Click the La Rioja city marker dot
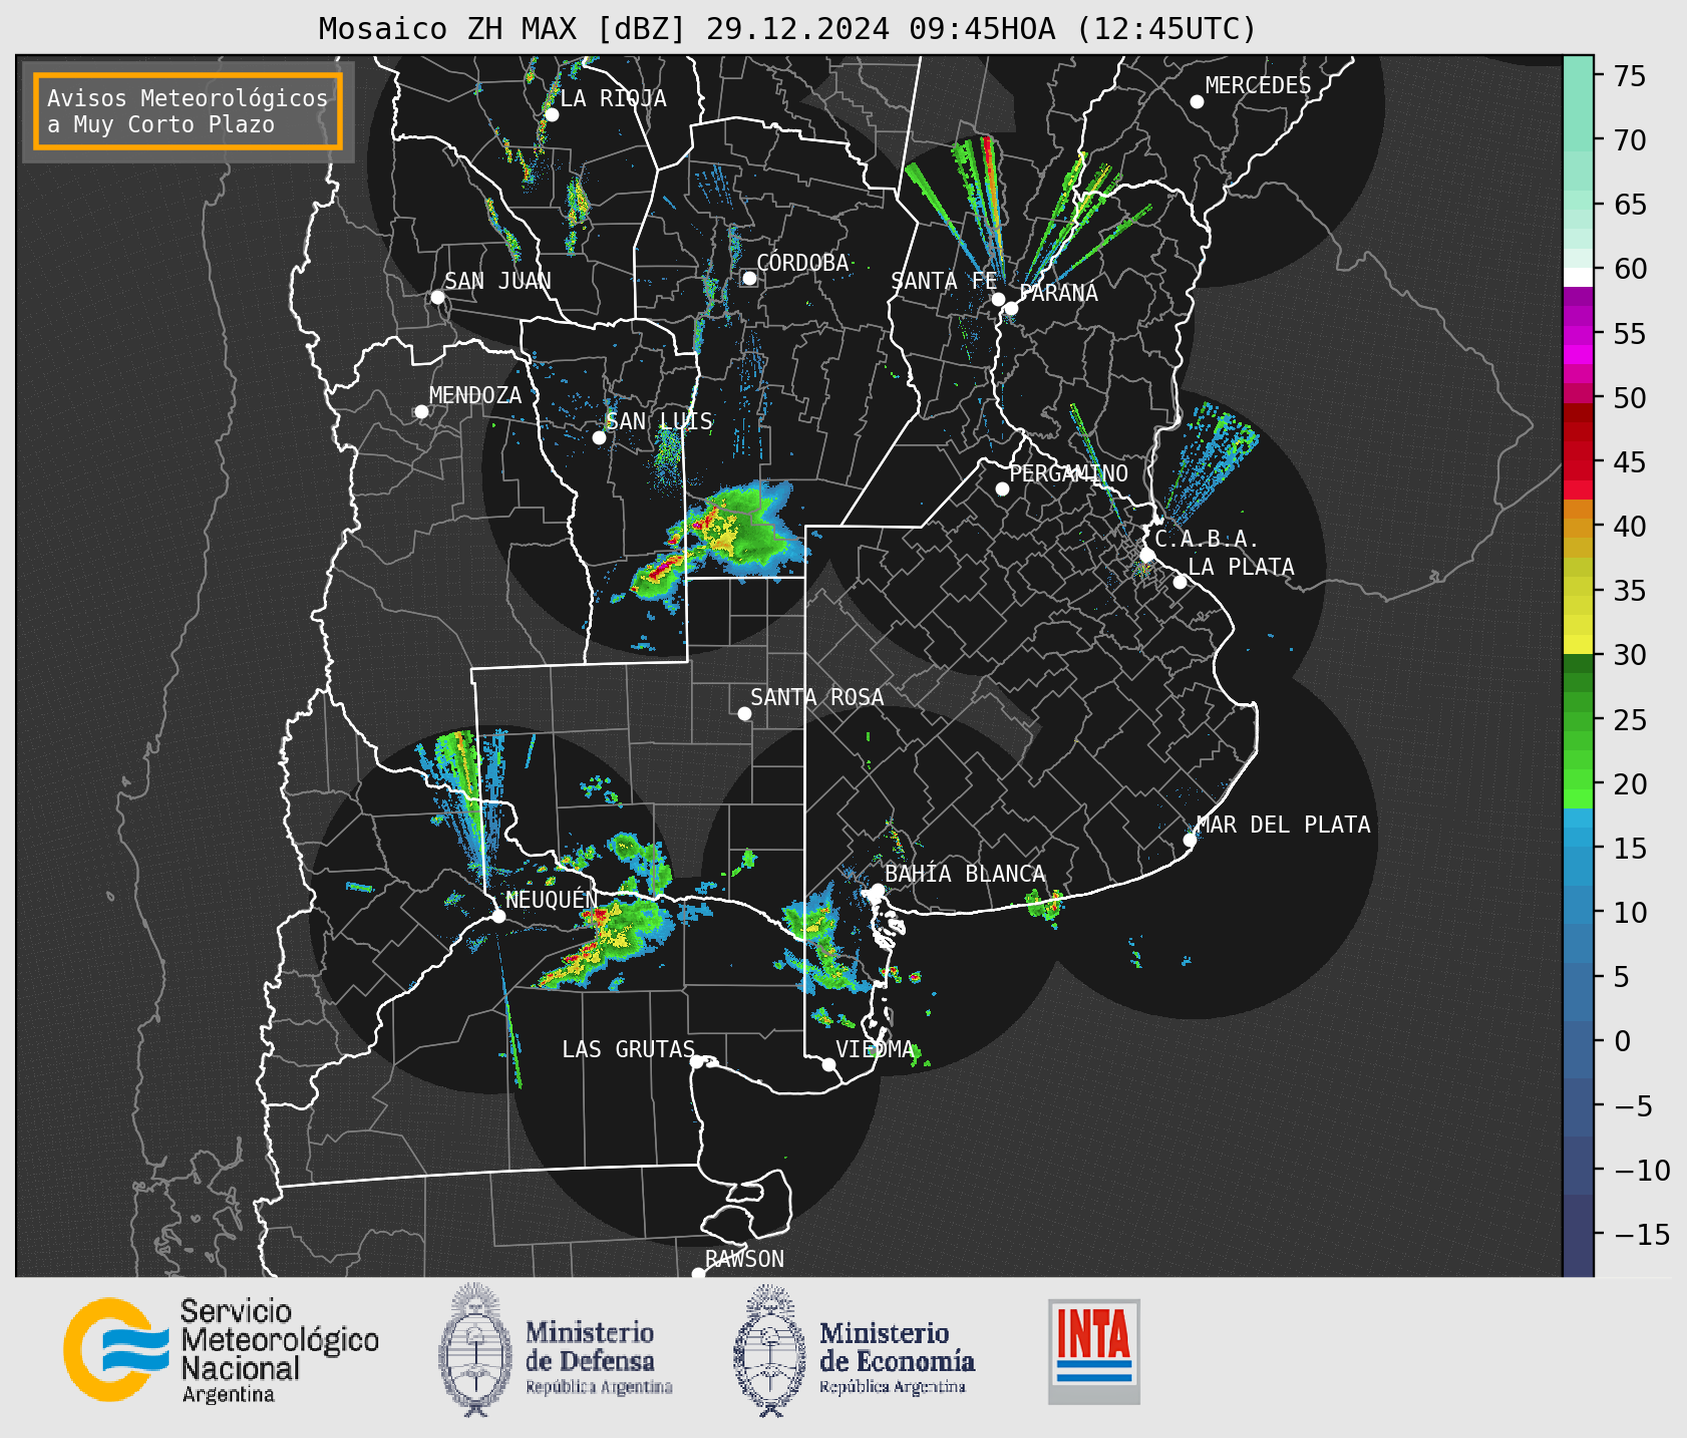The image size is (1687, 1438). pos(551,115)
